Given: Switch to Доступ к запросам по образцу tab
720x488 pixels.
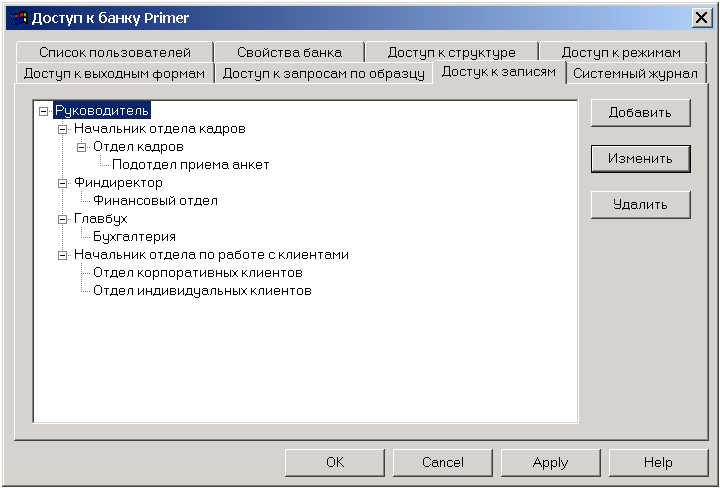Looking at the screenshot, I should click(324, 73).
